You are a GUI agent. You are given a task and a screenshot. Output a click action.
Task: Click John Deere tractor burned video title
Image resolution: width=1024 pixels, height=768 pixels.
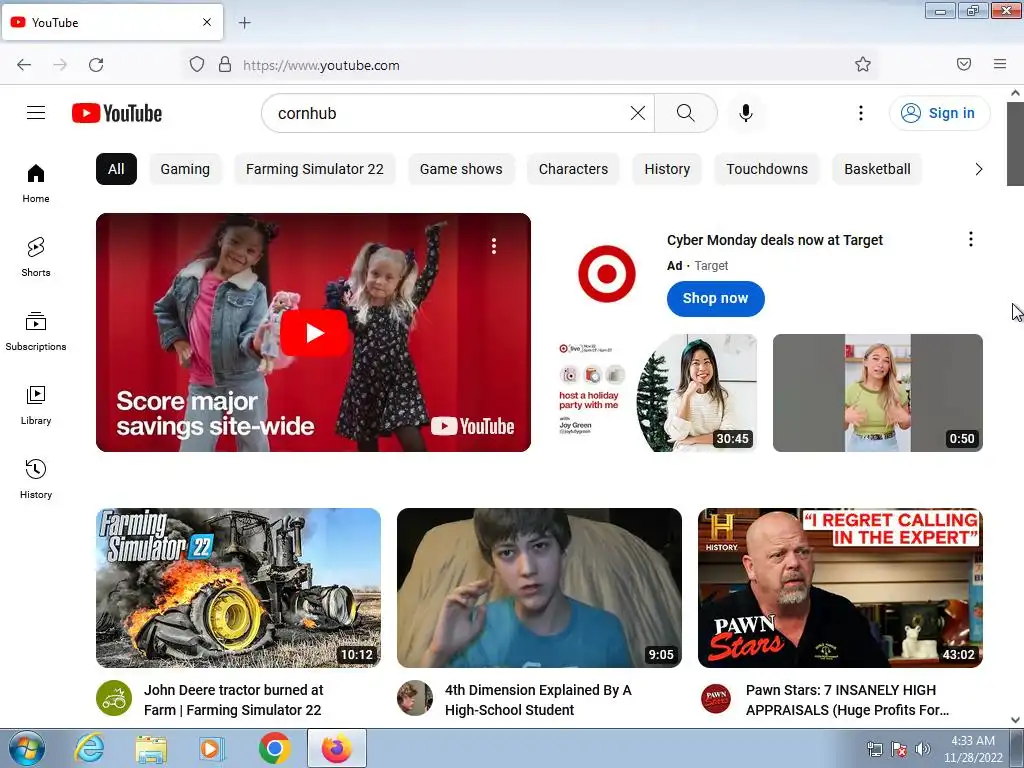click(x=234, y=700)
